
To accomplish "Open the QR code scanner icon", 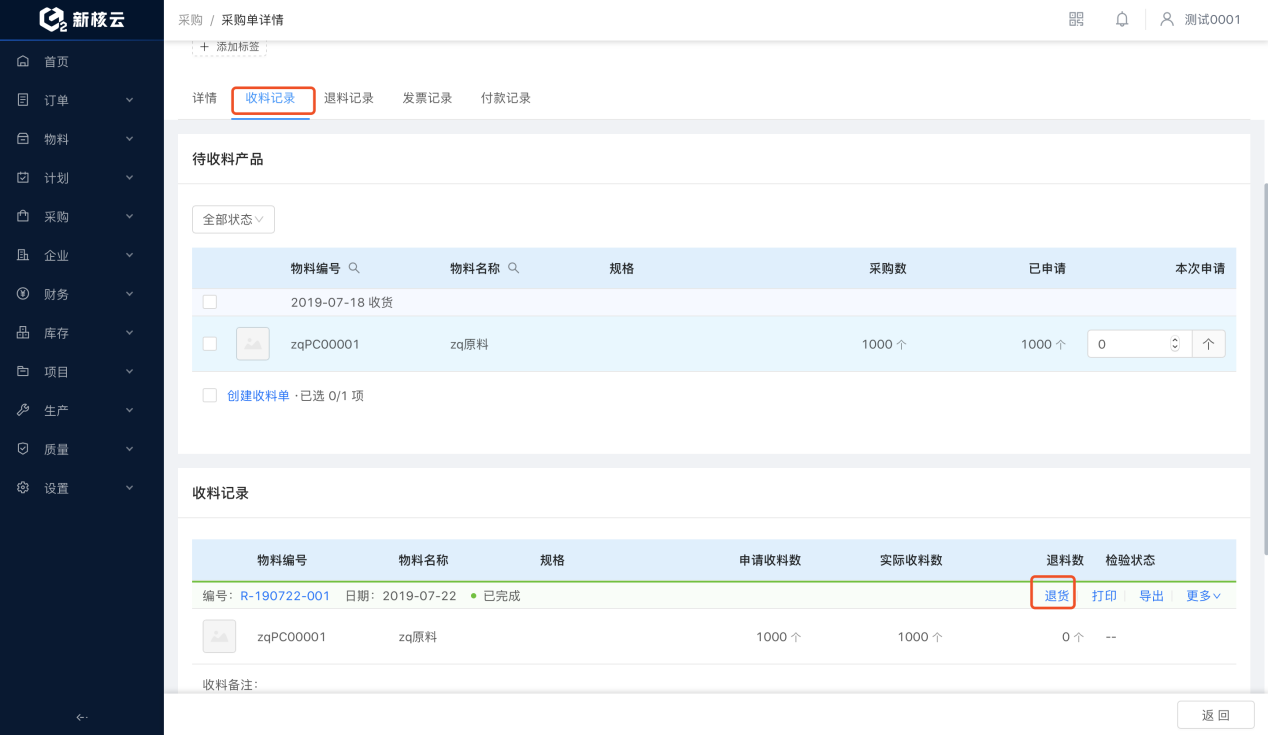I will coord(1076,19).
